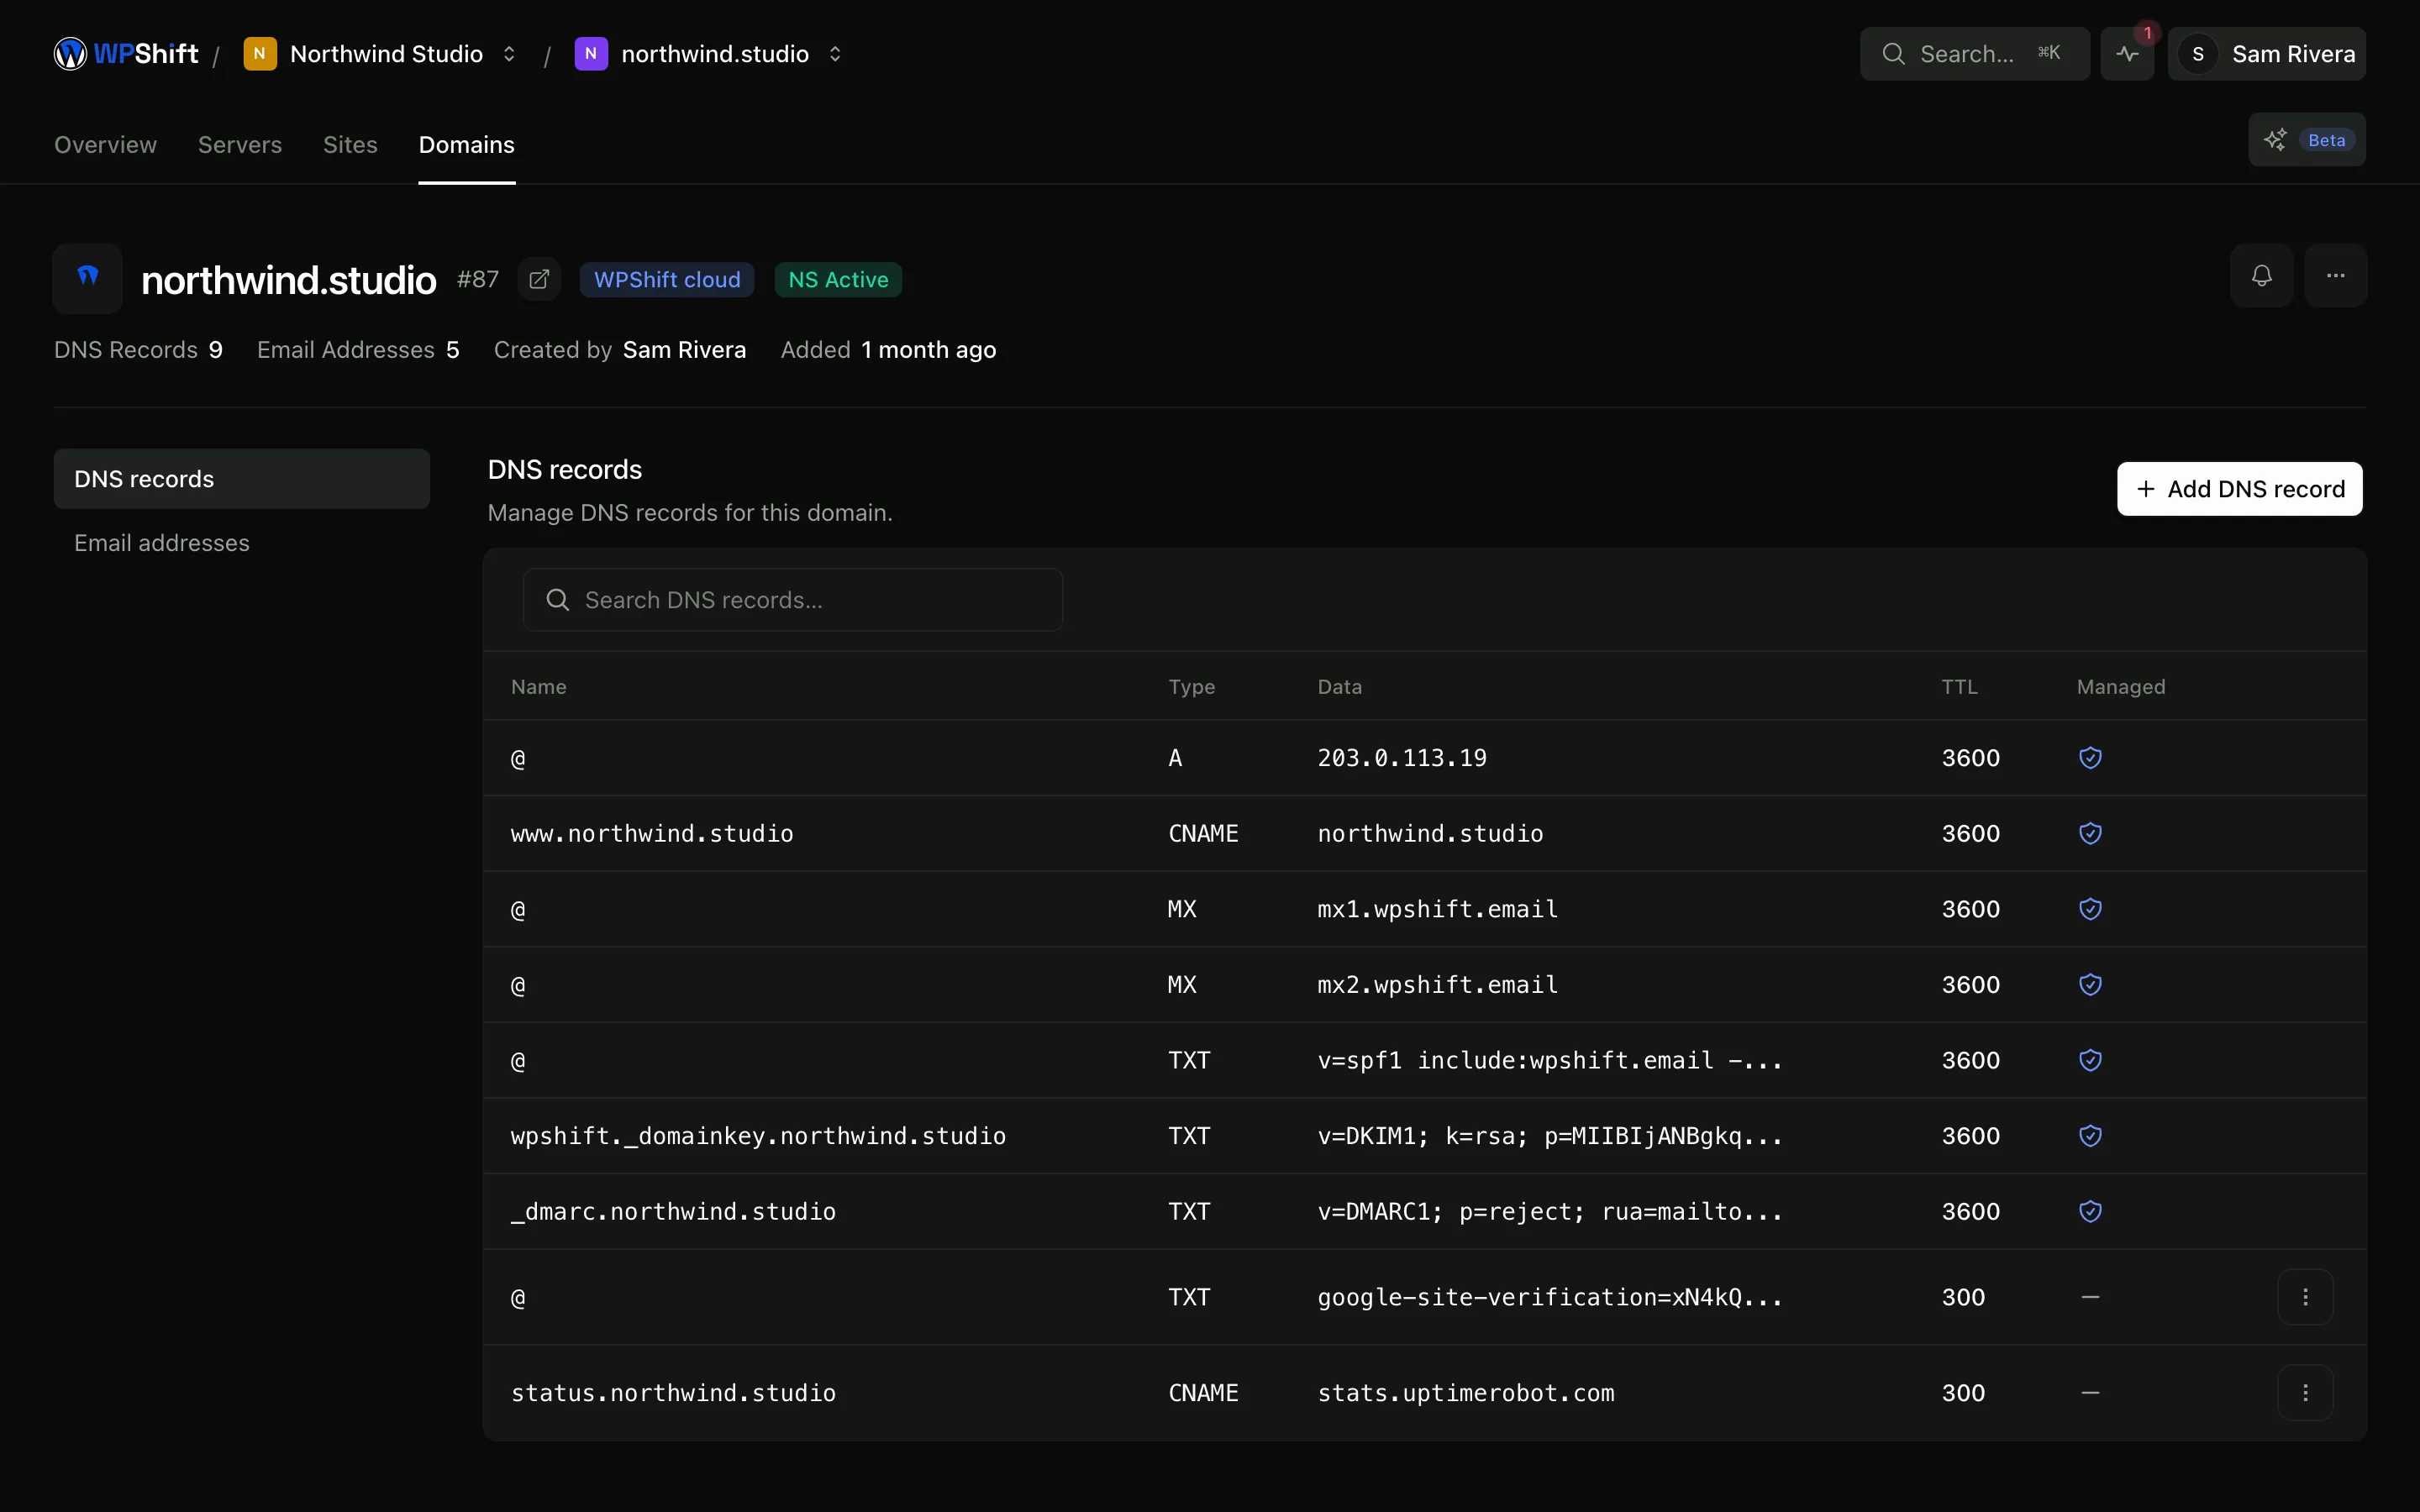Open the Sam Rivera account menu
This screenshot has height=1512, width=2420.
[2266, 54]
